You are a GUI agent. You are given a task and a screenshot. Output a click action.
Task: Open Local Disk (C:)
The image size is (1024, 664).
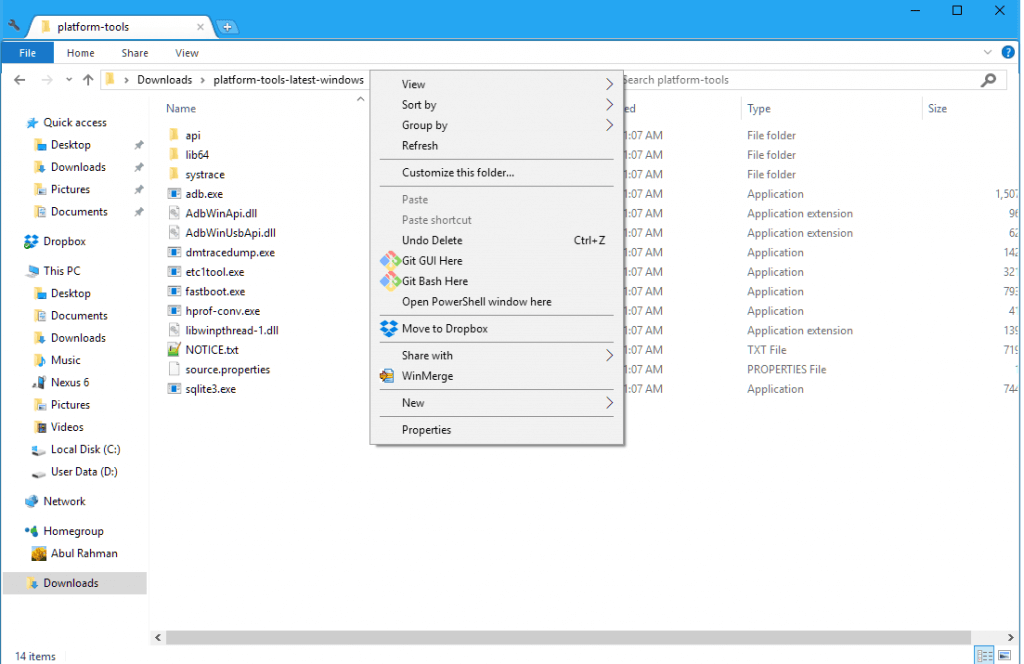tap(85, 449)
